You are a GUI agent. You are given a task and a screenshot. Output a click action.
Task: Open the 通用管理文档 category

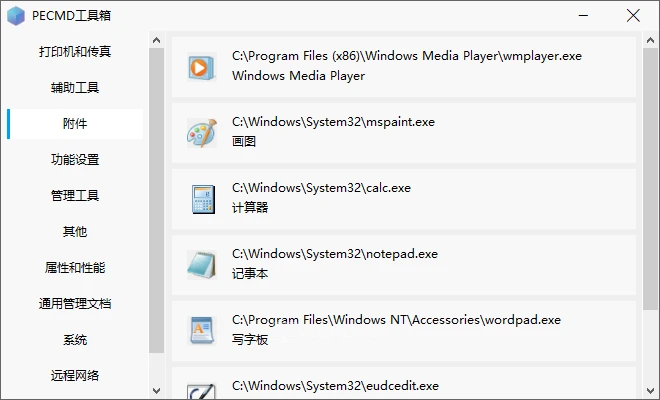75,304
